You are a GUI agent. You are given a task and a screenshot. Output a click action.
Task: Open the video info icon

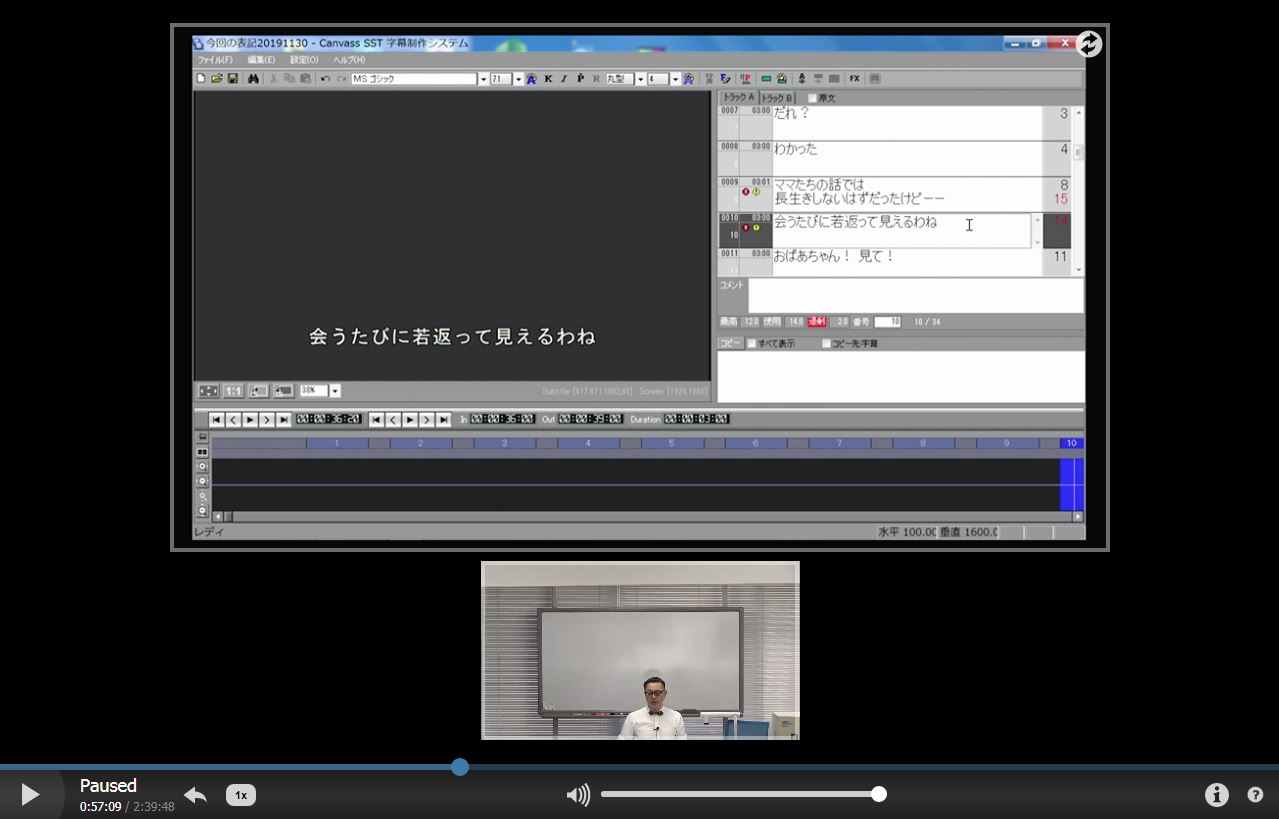[x=1216, y=795]
